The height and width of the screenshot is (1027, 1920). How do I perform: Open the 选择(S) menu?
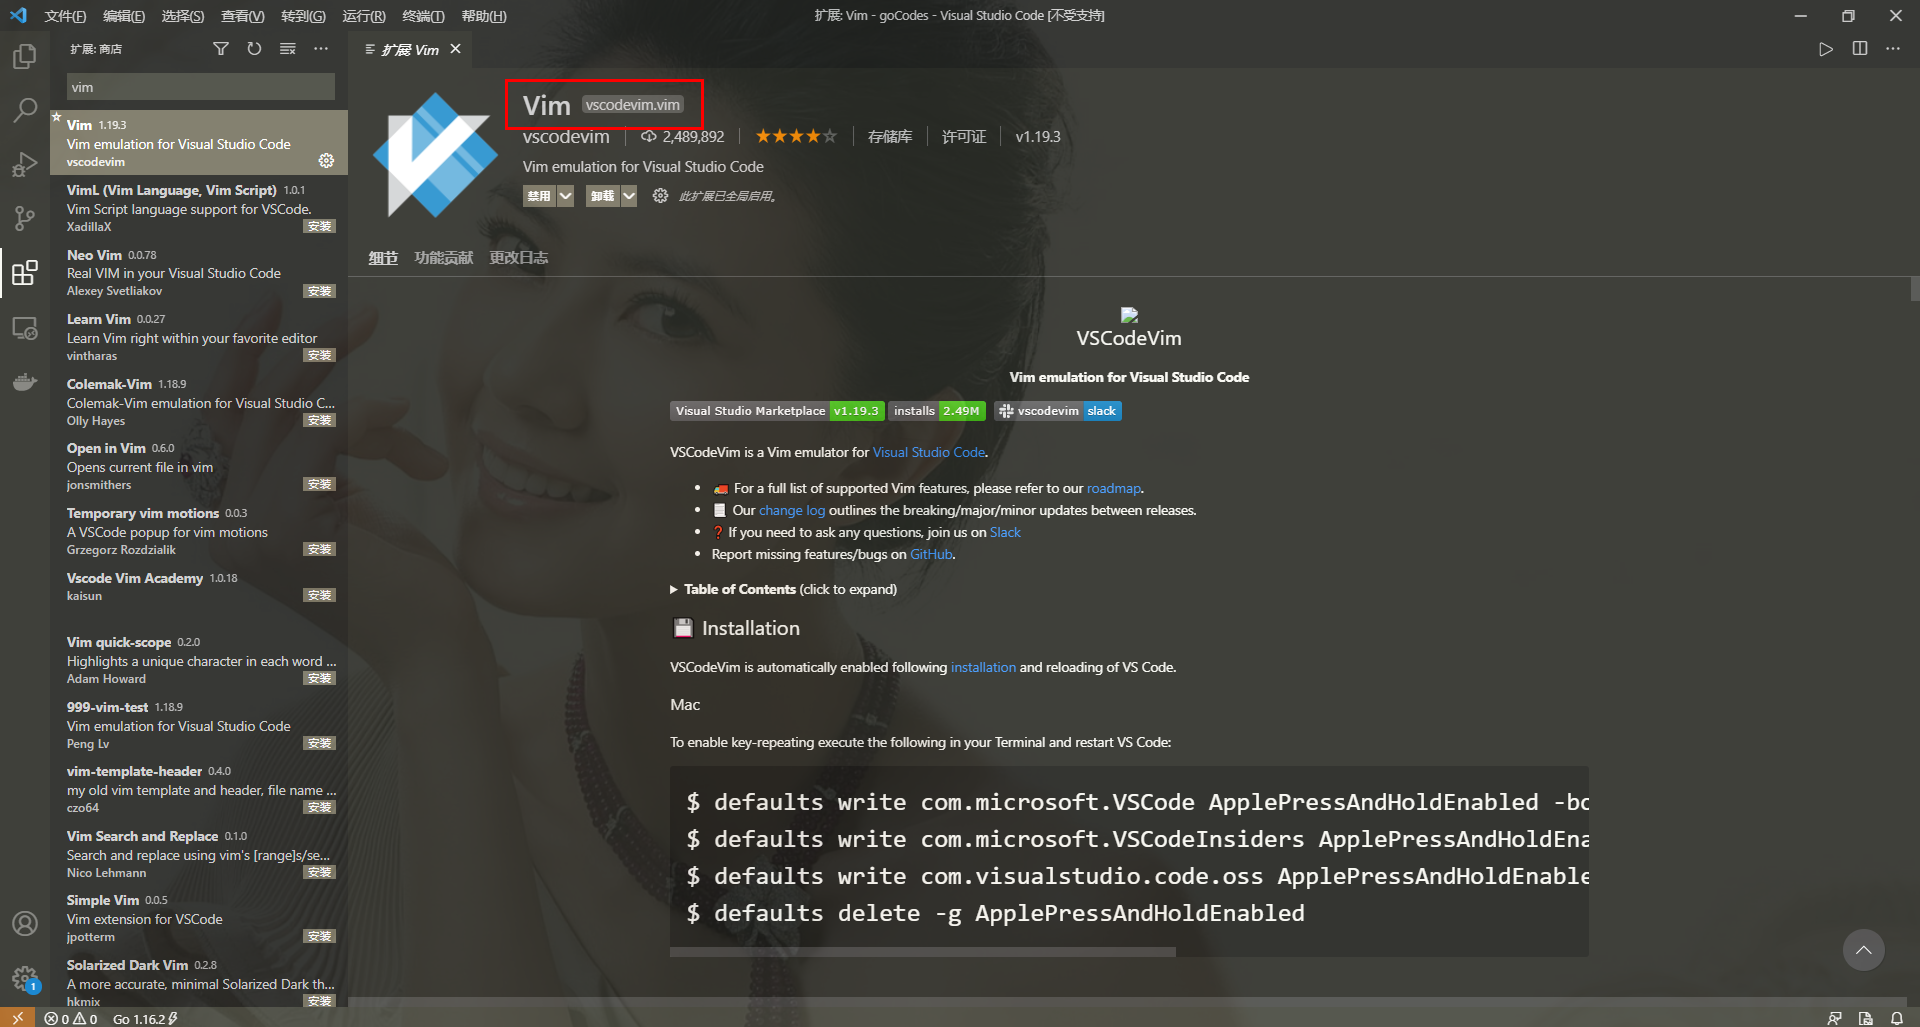pyautogui.click(x=183, y=16)
